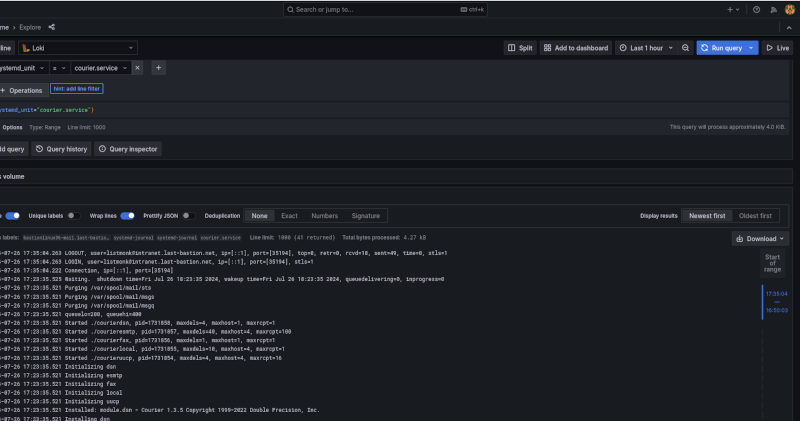Click the Add to dashboard button
The height and width of the screenshot is (421, 800).
(x=575, y=48)
